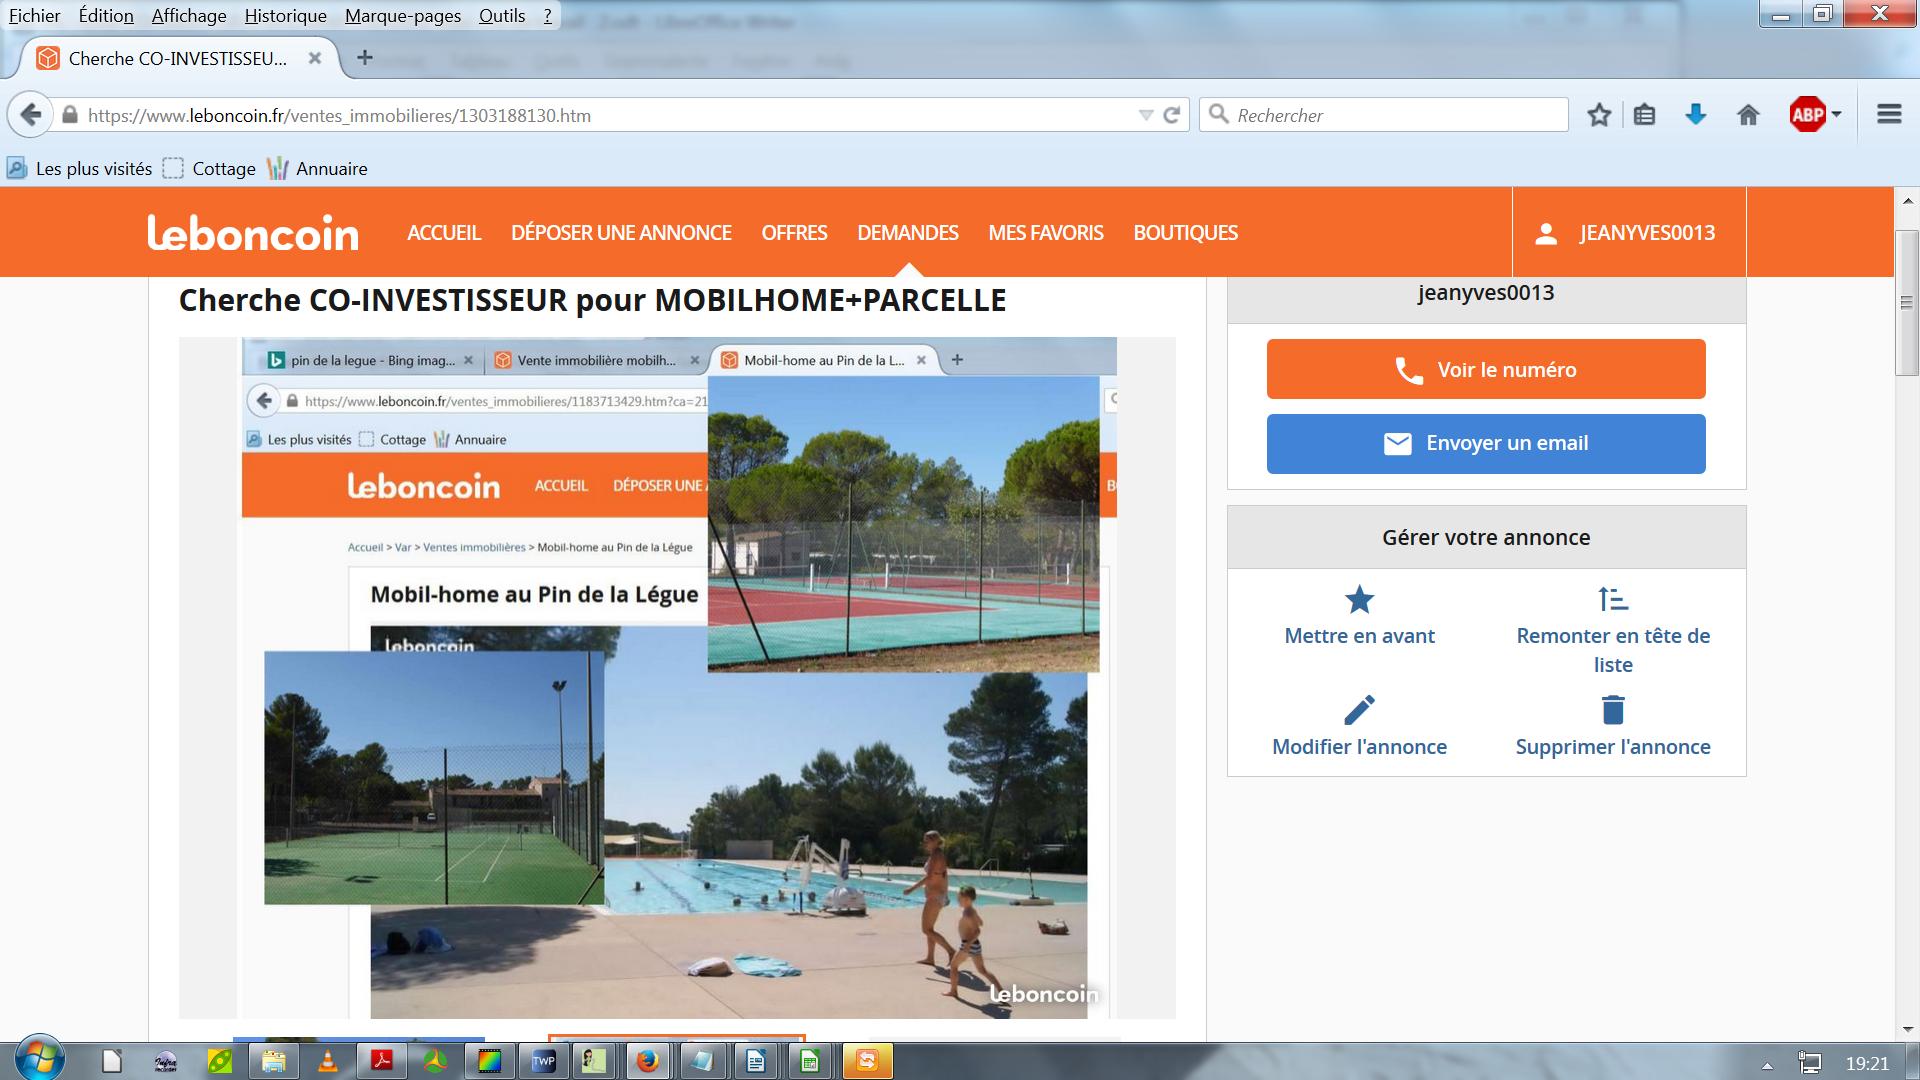Viewport: 1920px width, 1080px height.
Task: Open a new tab with the plus button
Action: (365, 58)
